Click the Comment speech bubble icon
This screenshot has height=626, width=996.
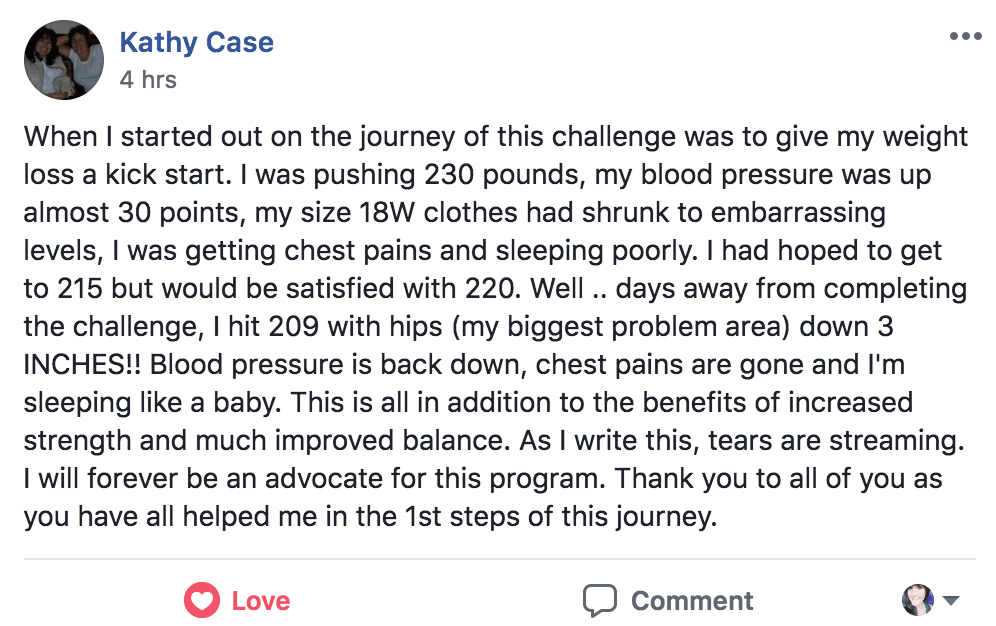pyautogui.click(x=600, y=600)
